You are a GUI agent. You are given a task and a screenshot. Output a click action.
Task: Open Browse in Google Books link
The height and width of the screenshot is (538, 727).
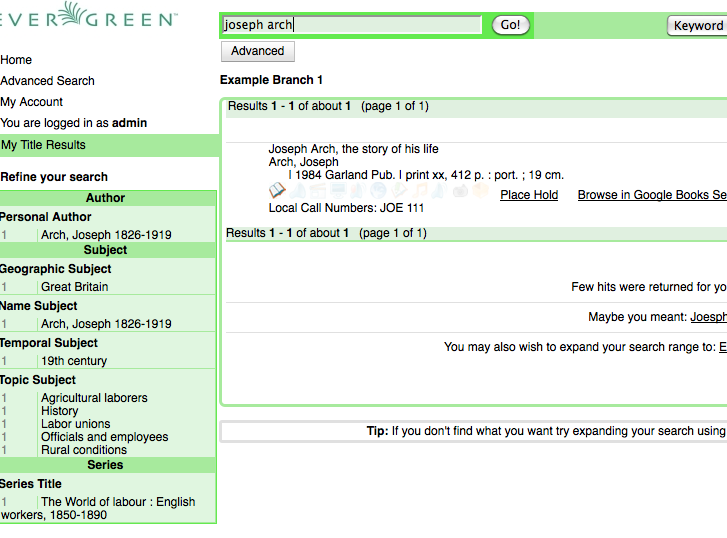(651, 195)
